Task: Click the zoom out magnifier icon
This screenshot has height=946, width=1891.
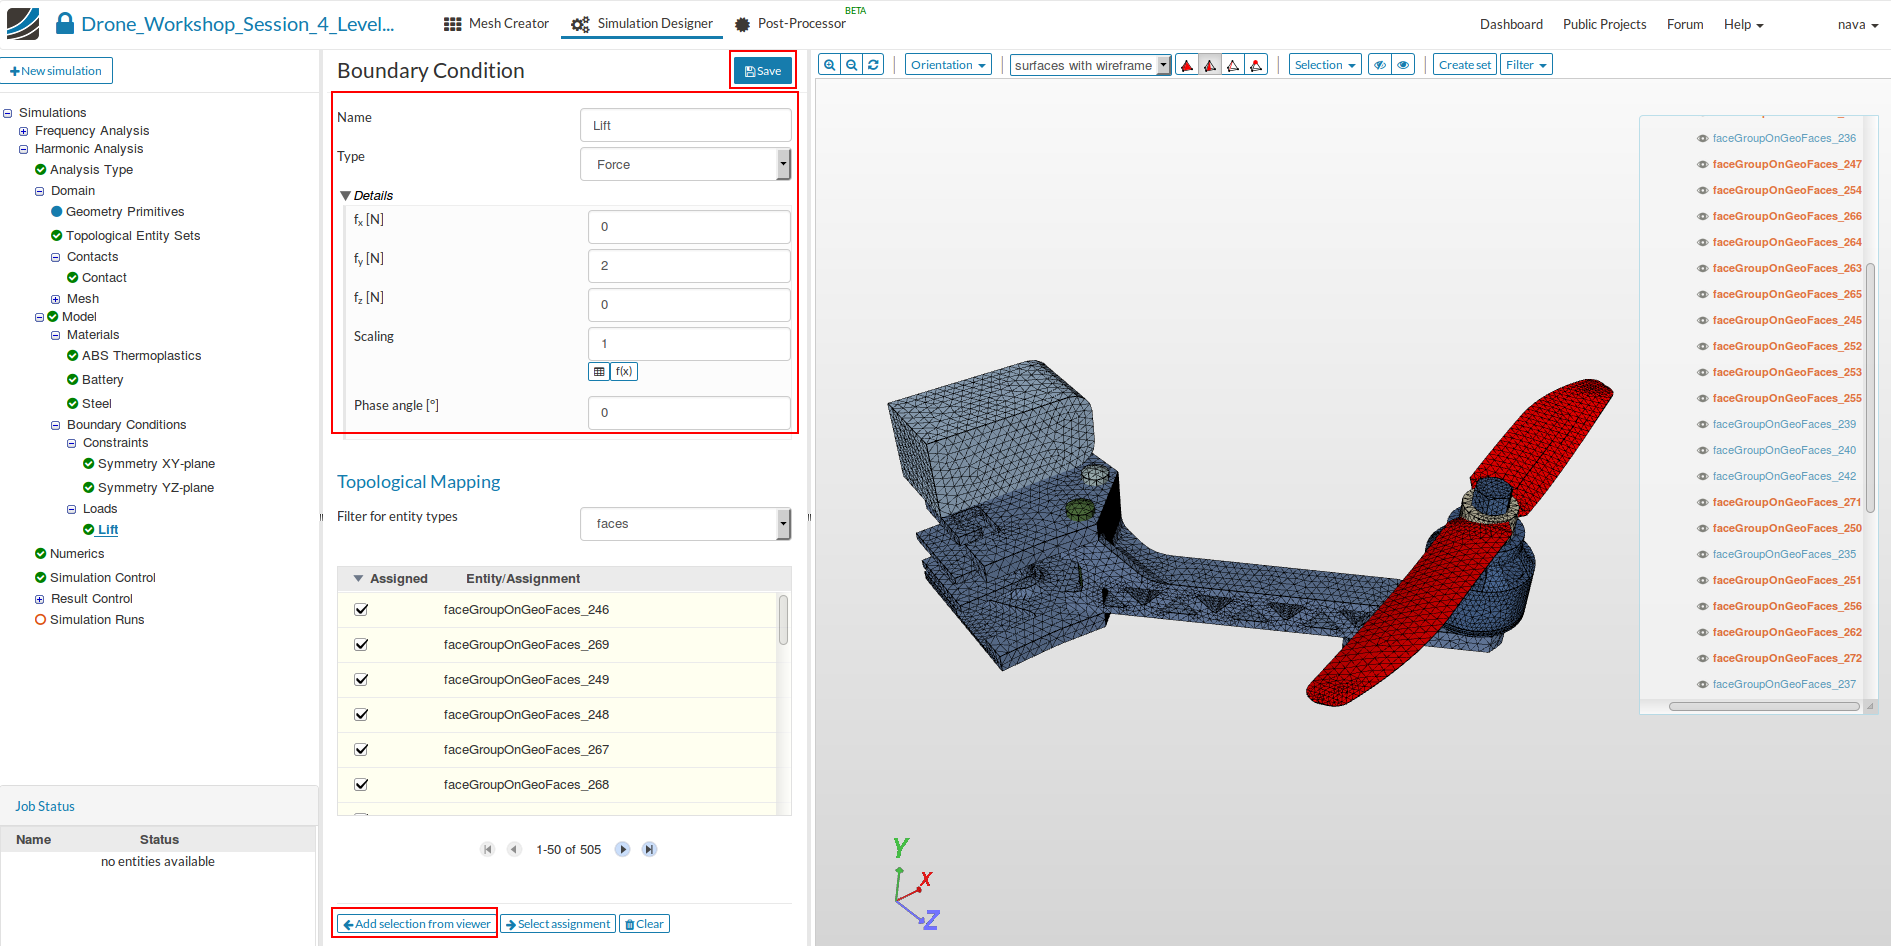Action: coord(851,65)
